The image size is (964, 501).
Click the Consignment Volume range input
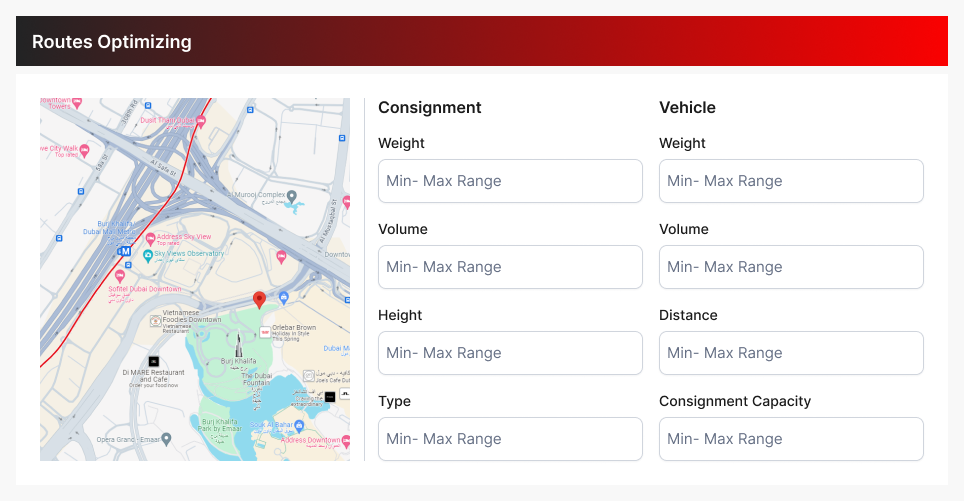tap(510, 267)
